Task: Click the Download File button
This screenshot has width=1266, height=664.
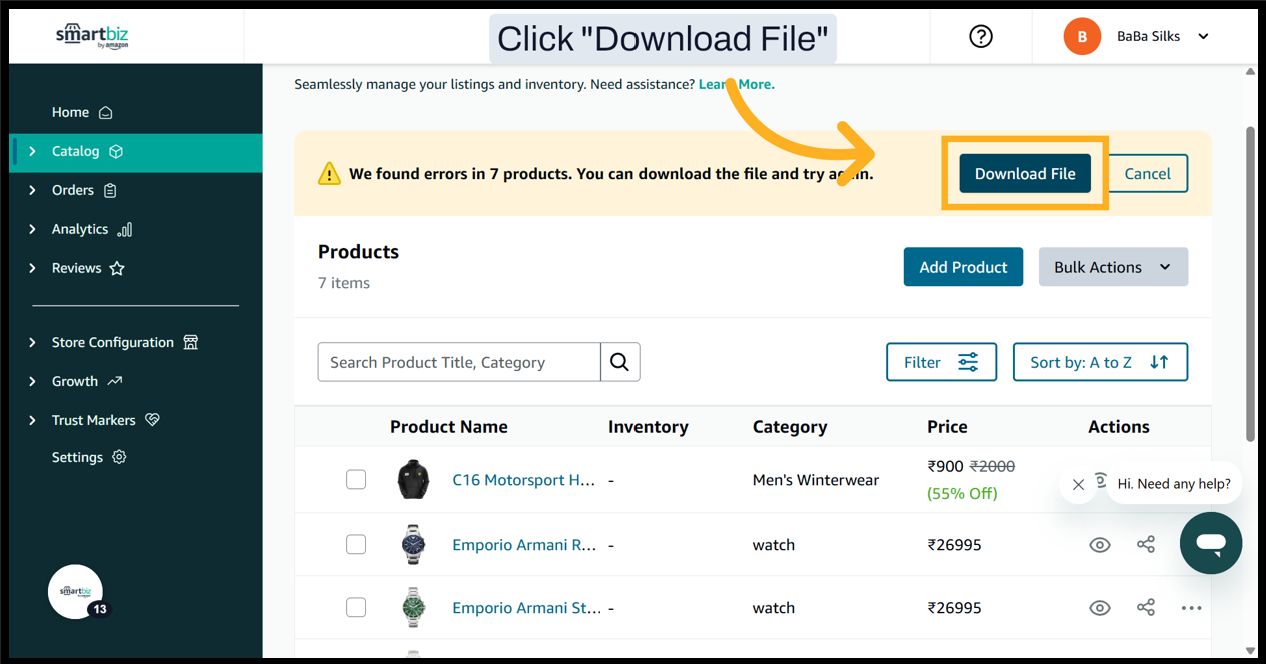Action: point(1025,174)
